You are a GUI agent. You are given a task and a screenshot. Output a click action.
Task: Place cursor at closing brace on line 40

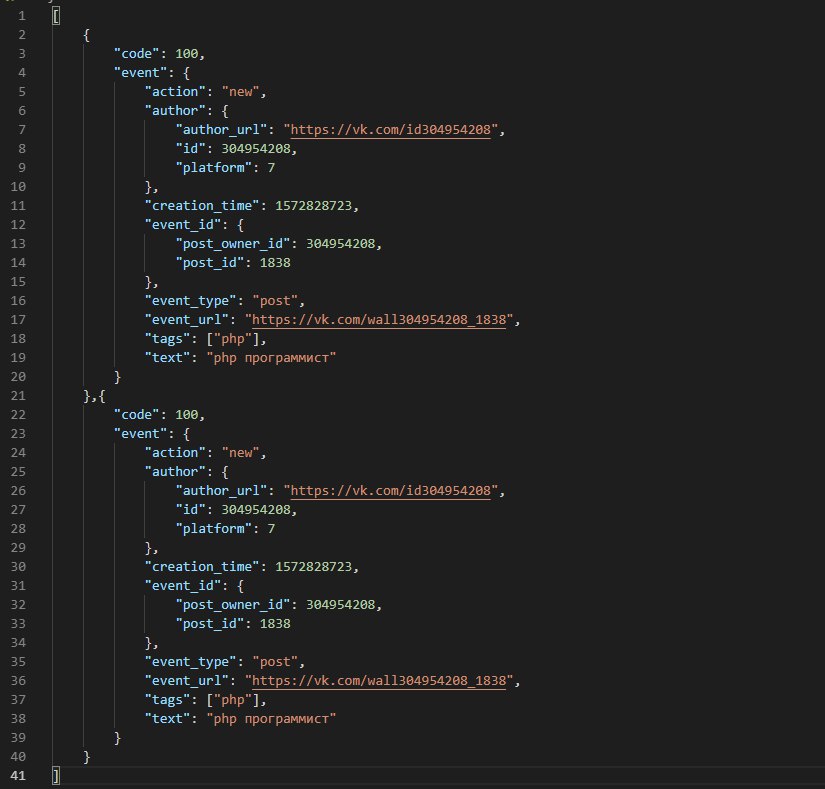[87, 756]
